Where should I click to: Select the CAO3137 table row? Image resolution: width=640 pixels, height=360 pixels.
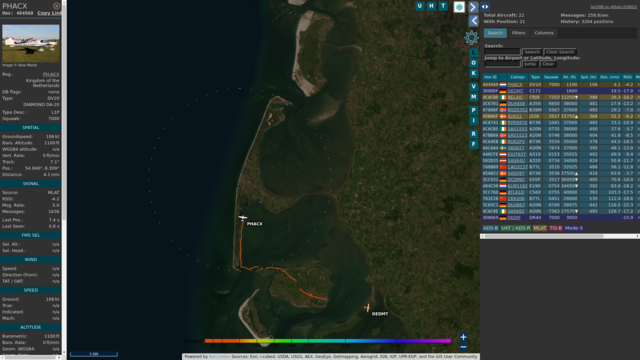(x=561, y=167)
